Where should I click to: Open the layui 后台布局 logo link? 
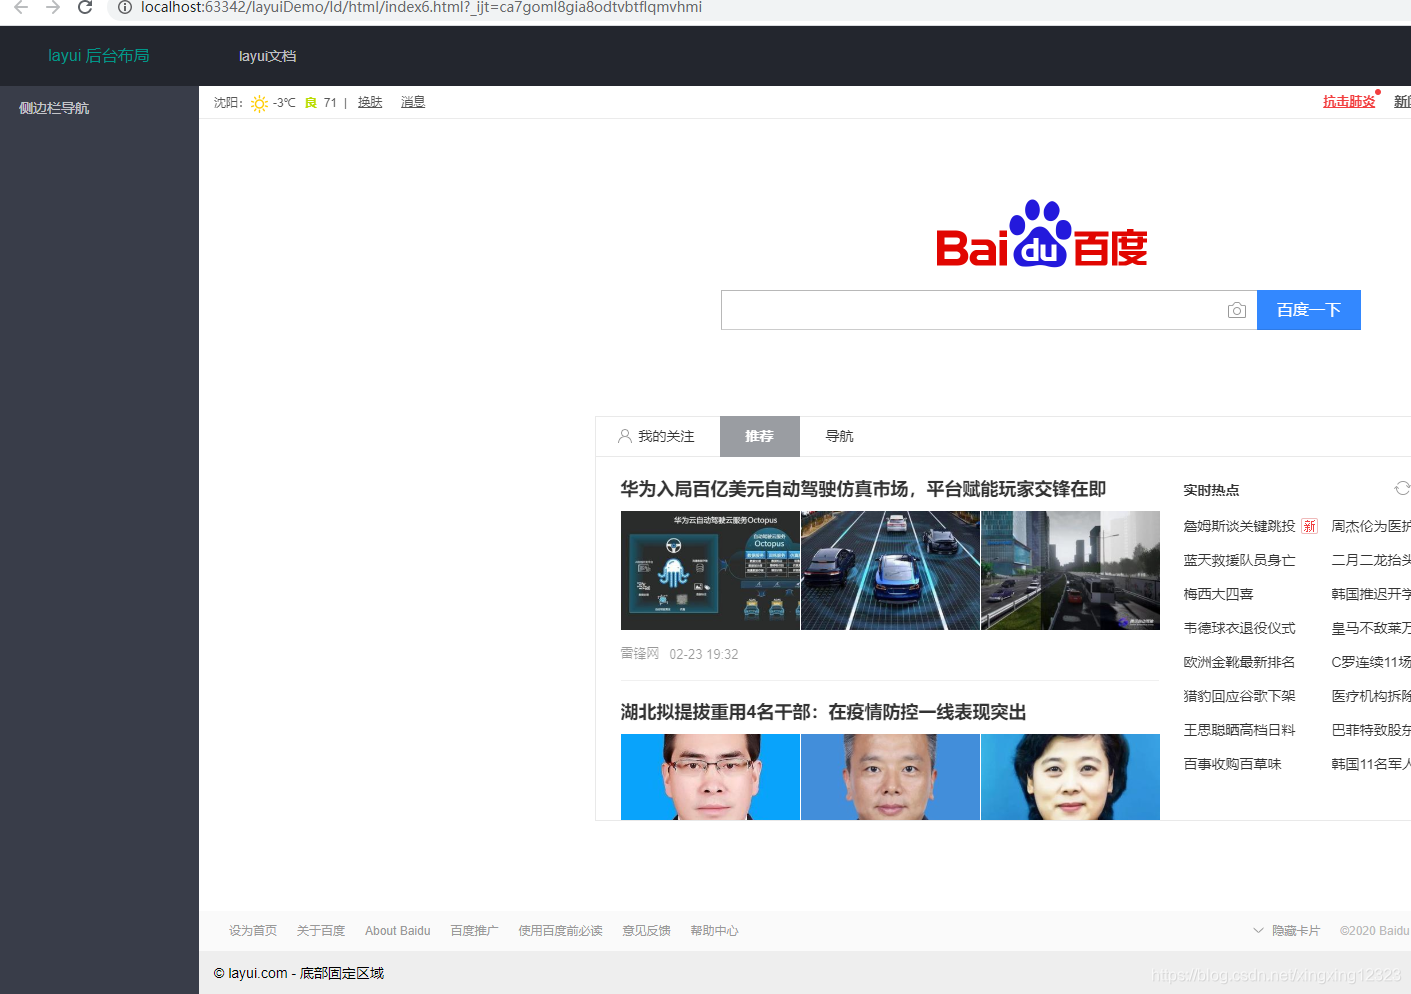coord(99,56)
